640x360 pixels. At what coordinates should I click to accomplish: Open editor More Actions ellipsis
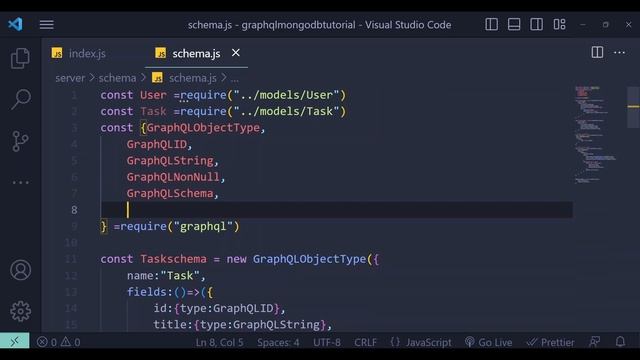click(x=619, y=53)
